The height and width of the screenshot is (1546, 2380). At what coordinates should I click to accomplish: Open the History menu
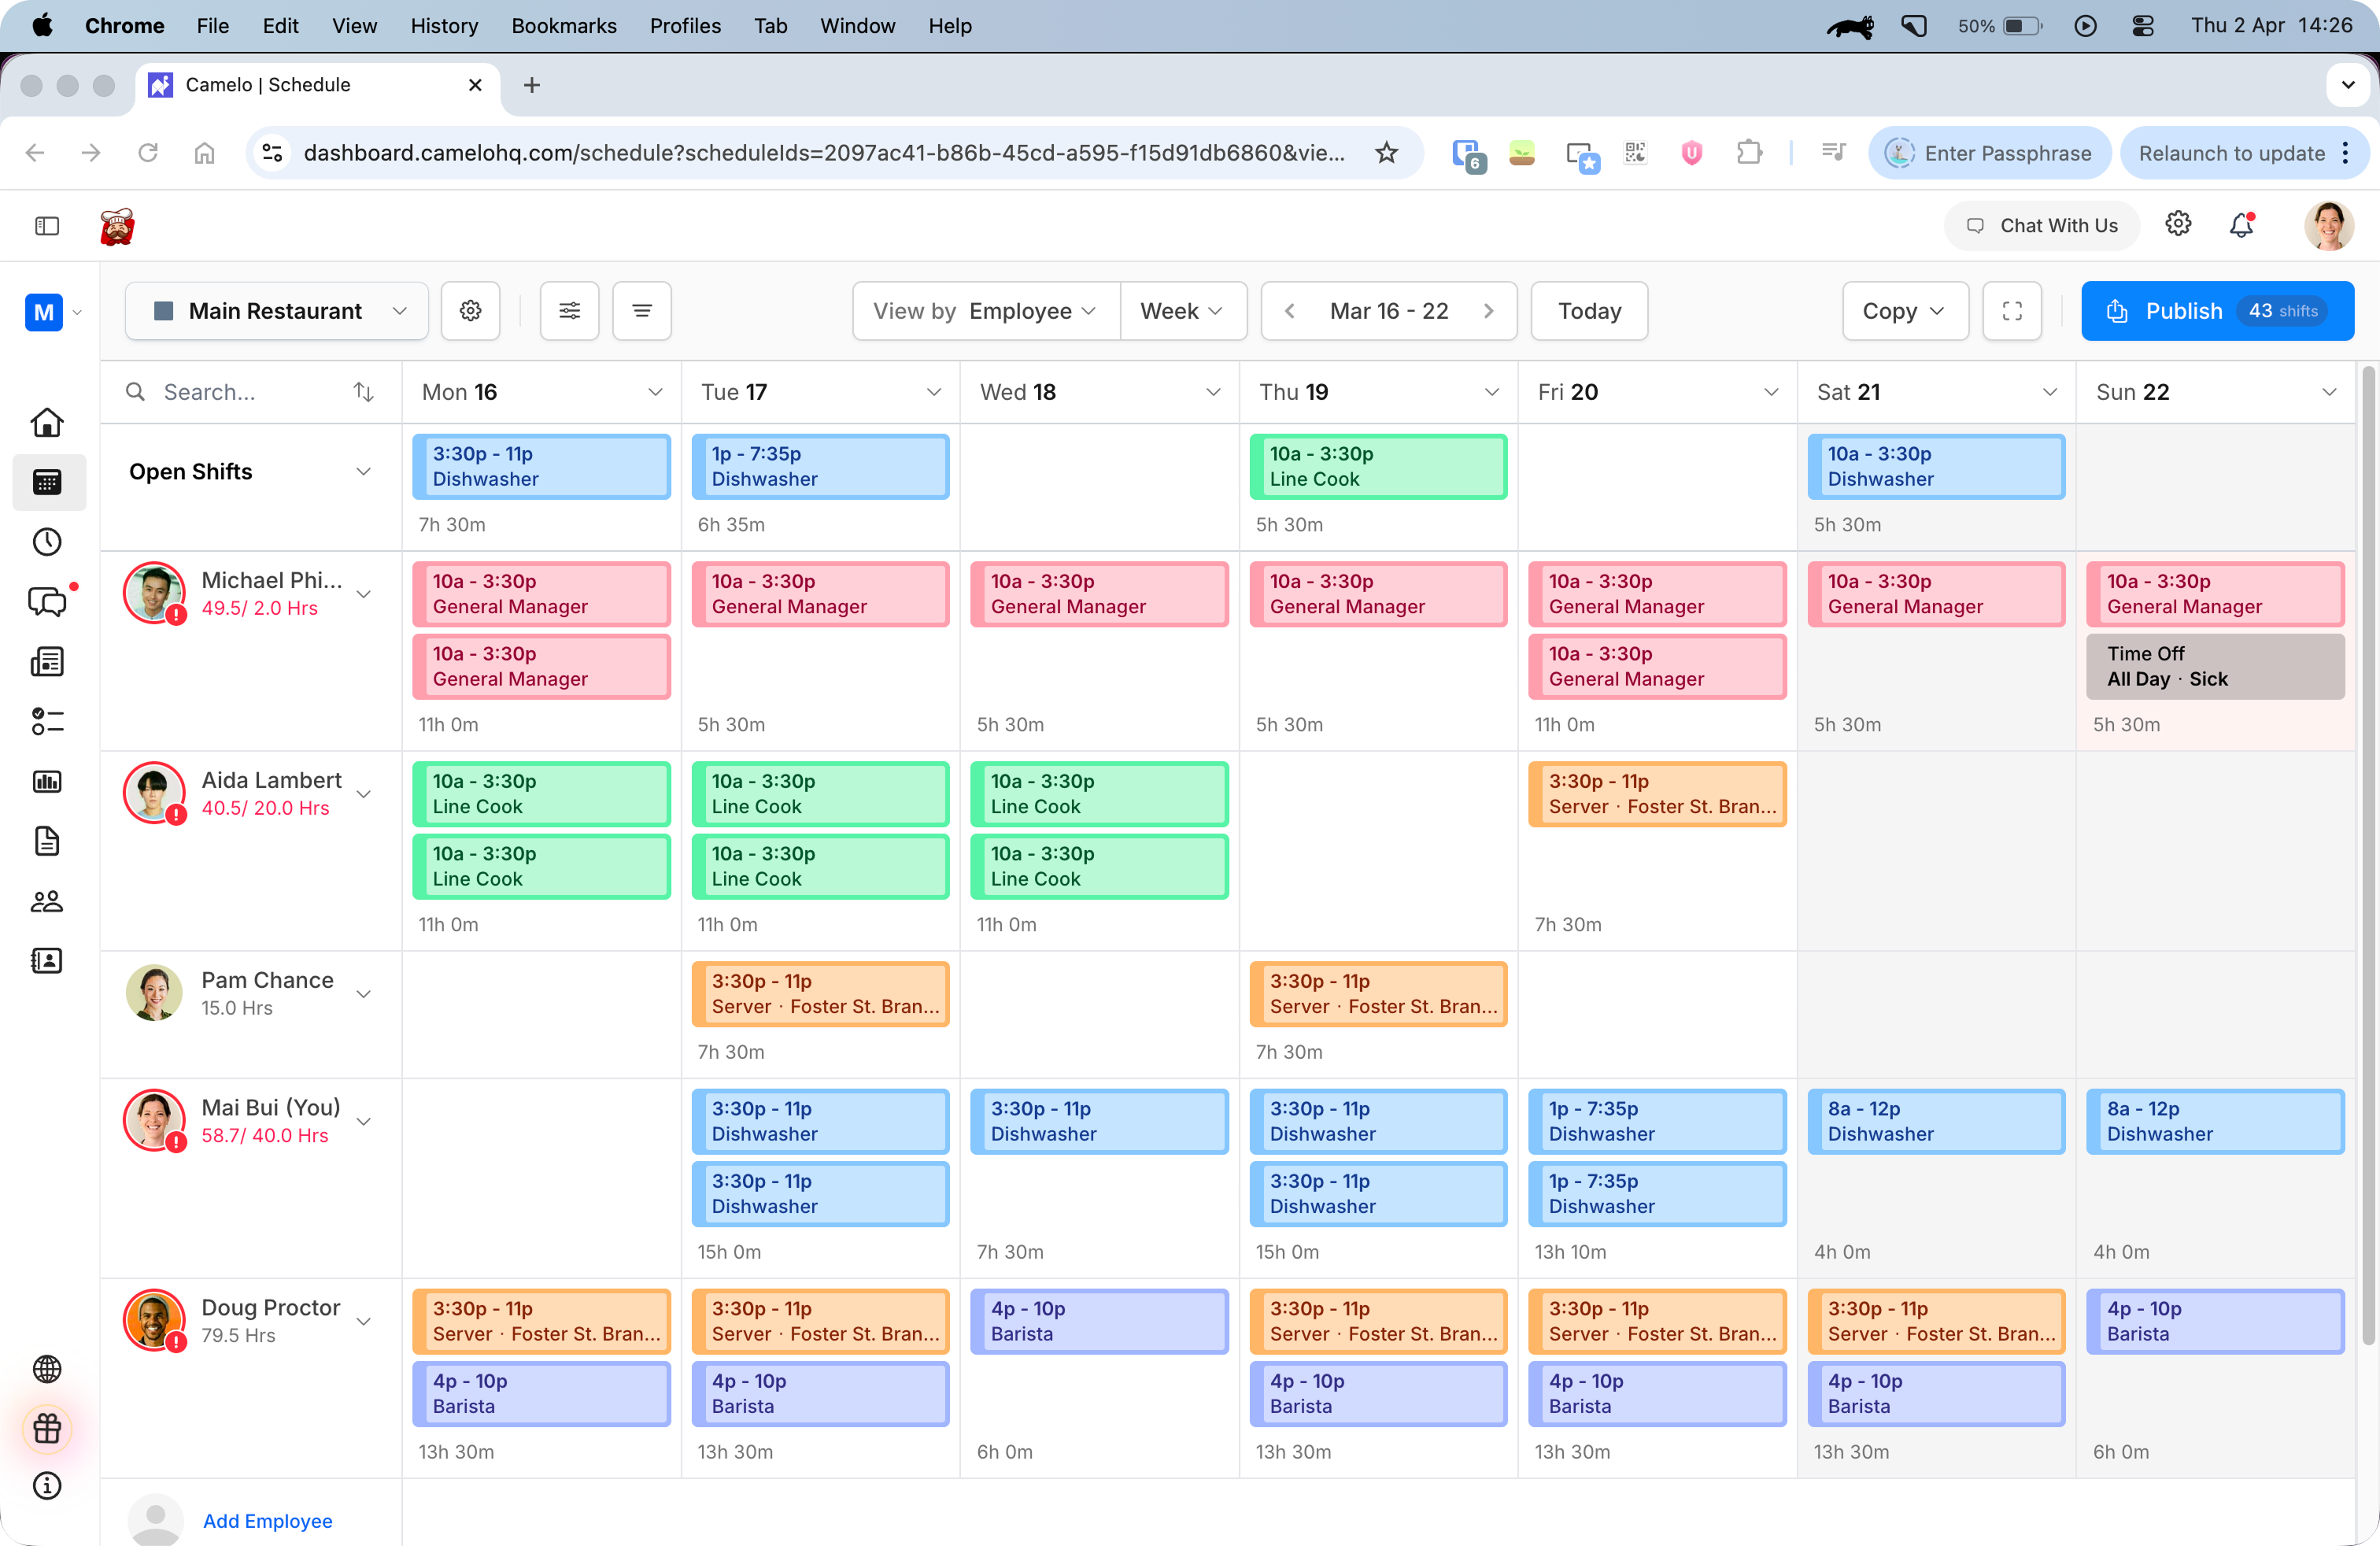(443, 26)
